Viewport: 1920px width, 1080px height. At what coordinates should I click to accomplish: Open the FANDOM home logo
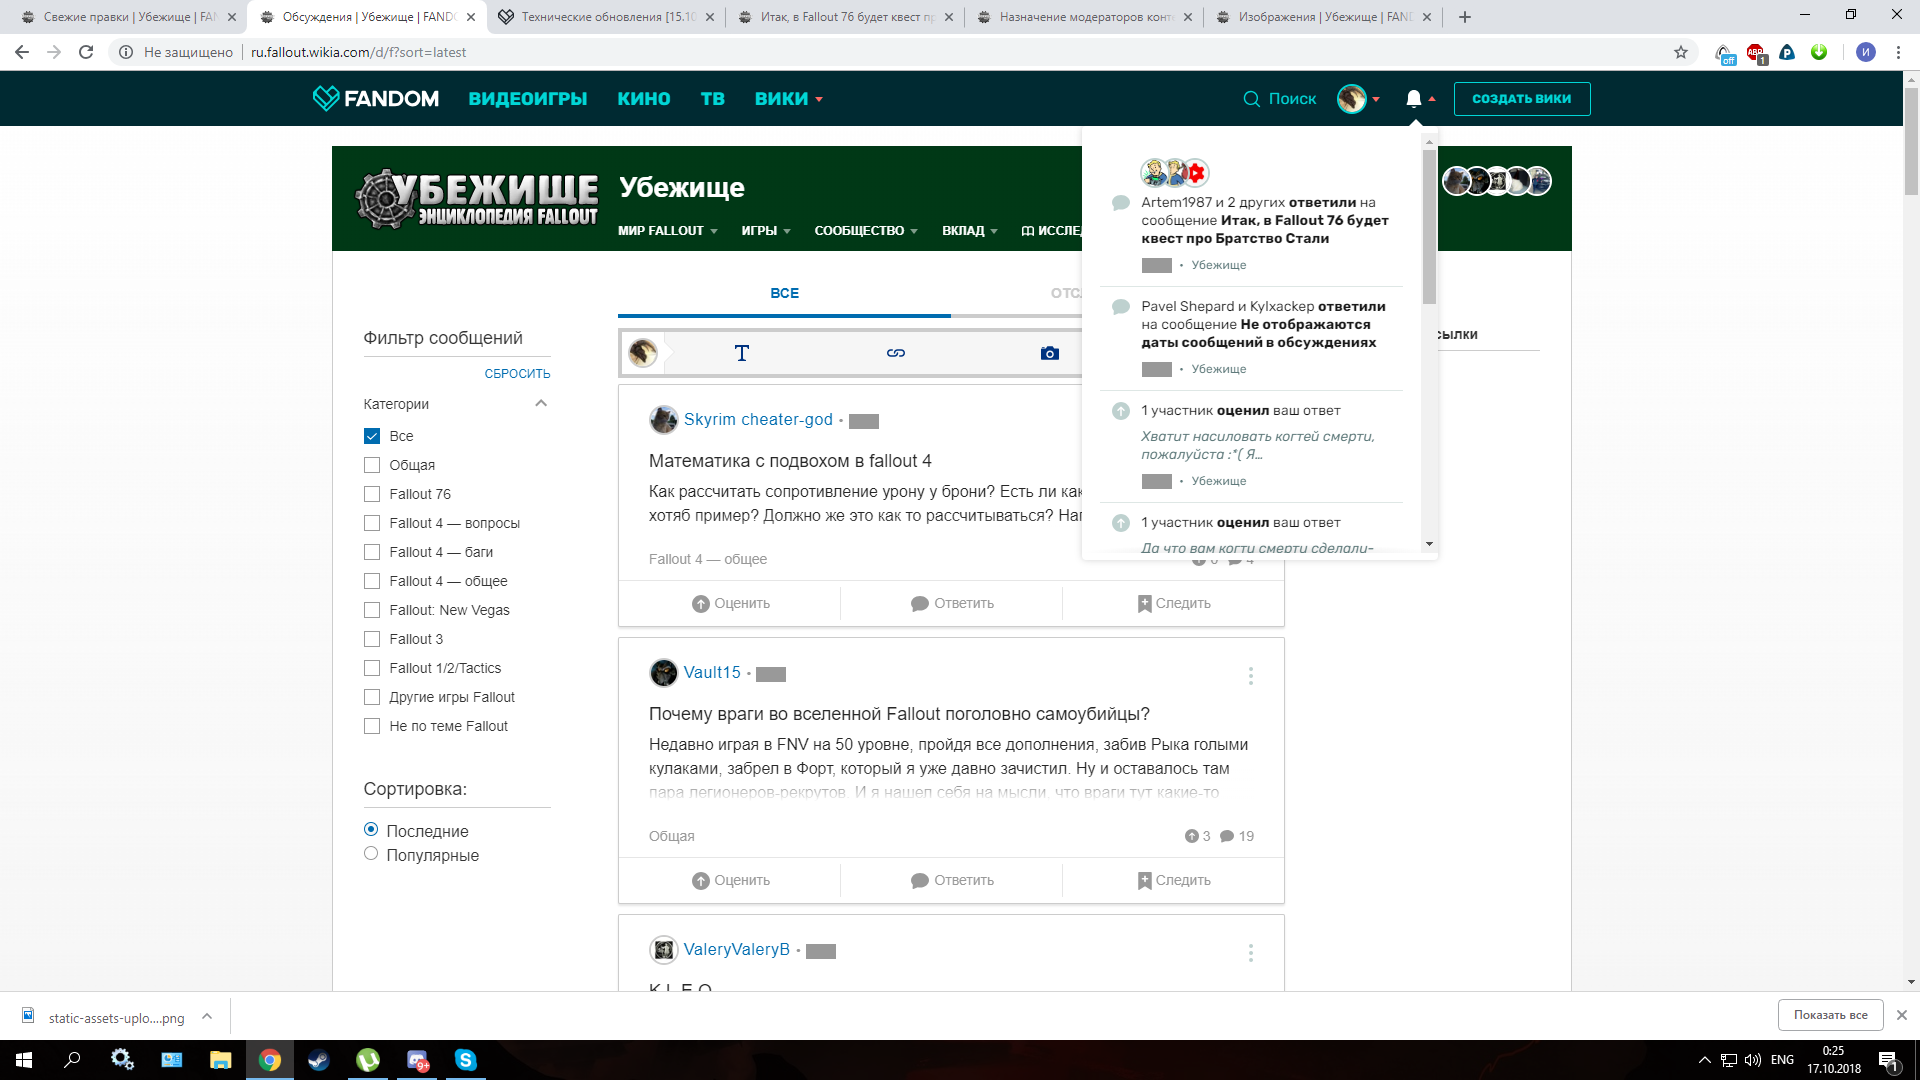[x=376, y=98]
